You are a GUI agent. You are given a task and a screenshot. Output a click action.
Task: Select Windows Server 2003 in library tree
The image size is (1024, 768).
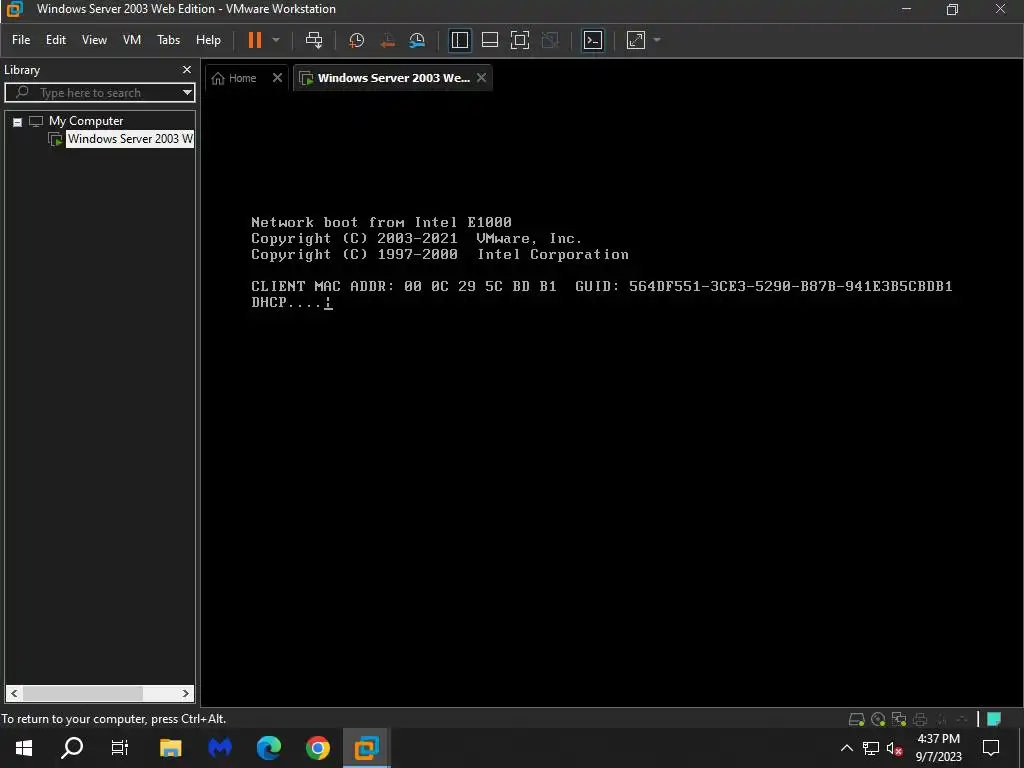(x=130, y=139)
